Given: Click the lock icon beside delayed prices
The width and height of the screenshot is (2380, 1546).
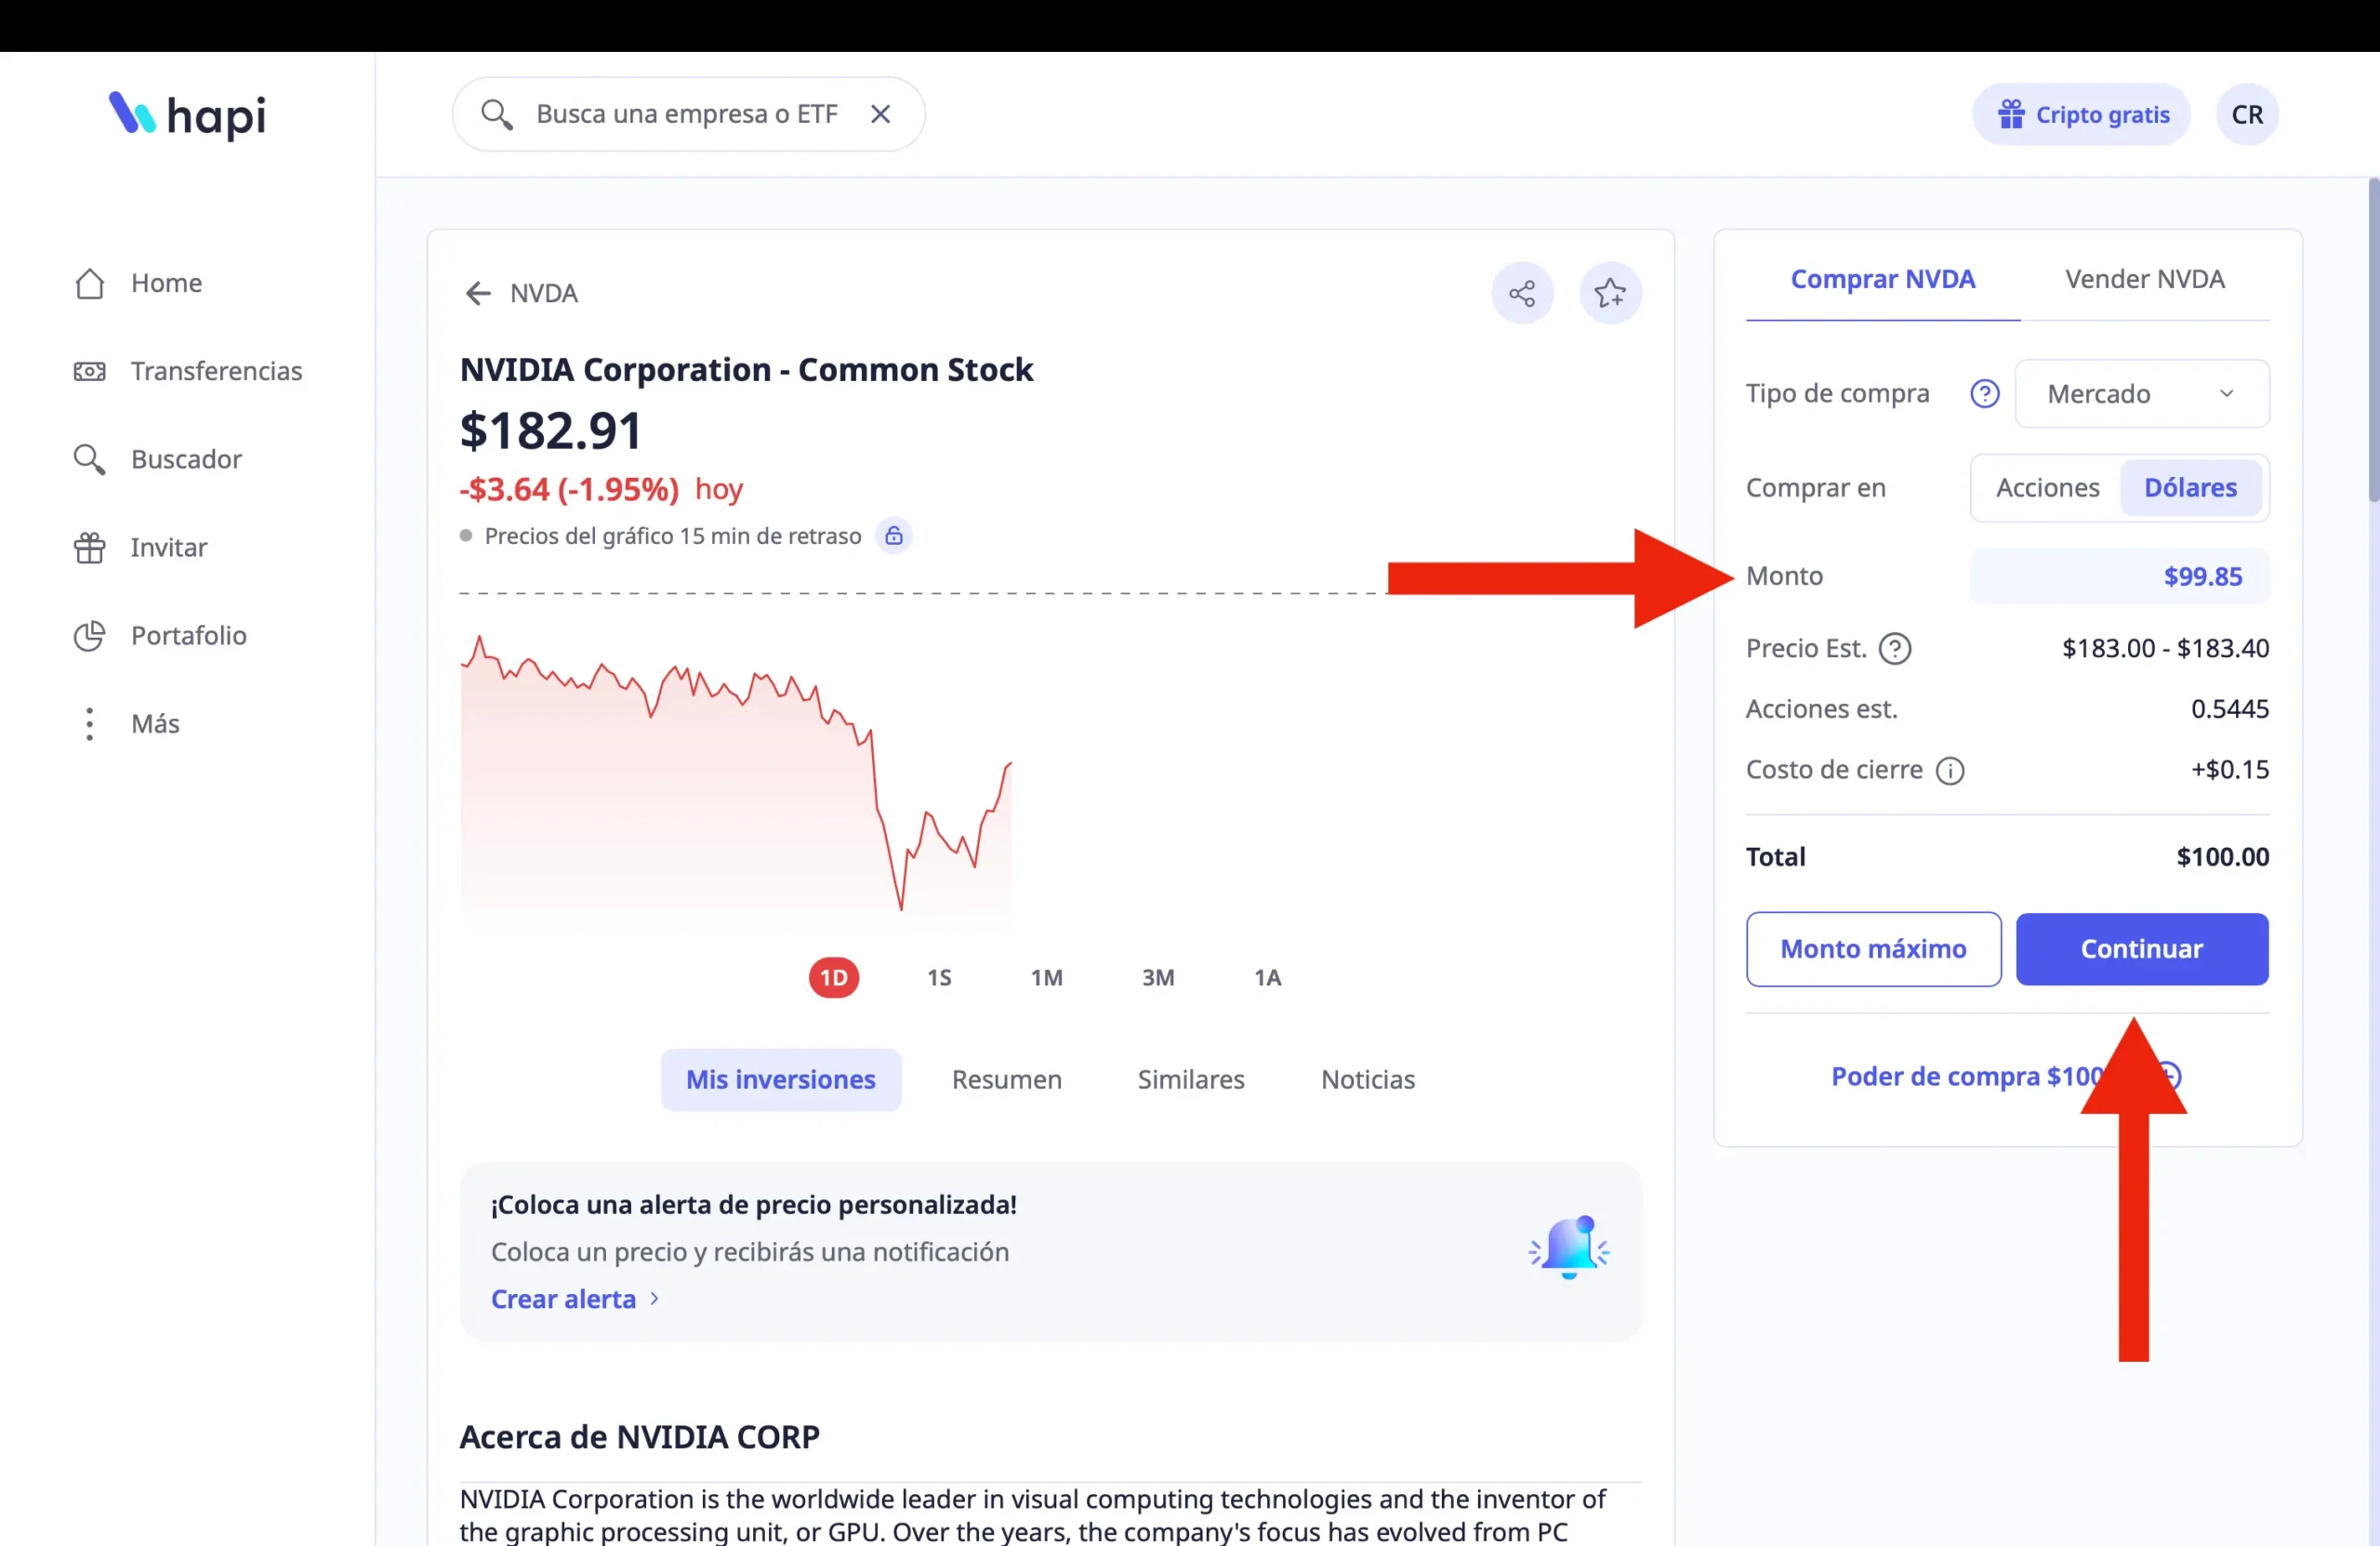Looking at the screenshot, I should coord(894,536).
